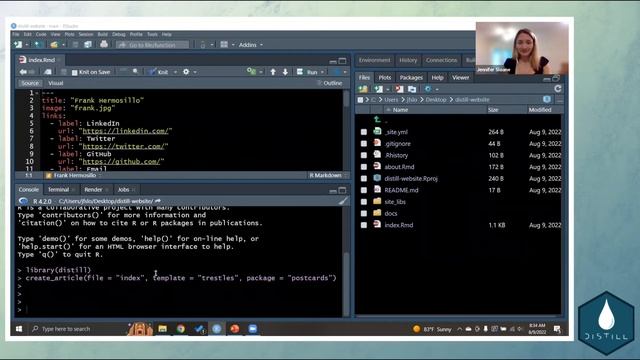Viewport: 640px width, 360px height.
Task: Expand the Run dropdown arrow
Action: (x=322, y=72)
